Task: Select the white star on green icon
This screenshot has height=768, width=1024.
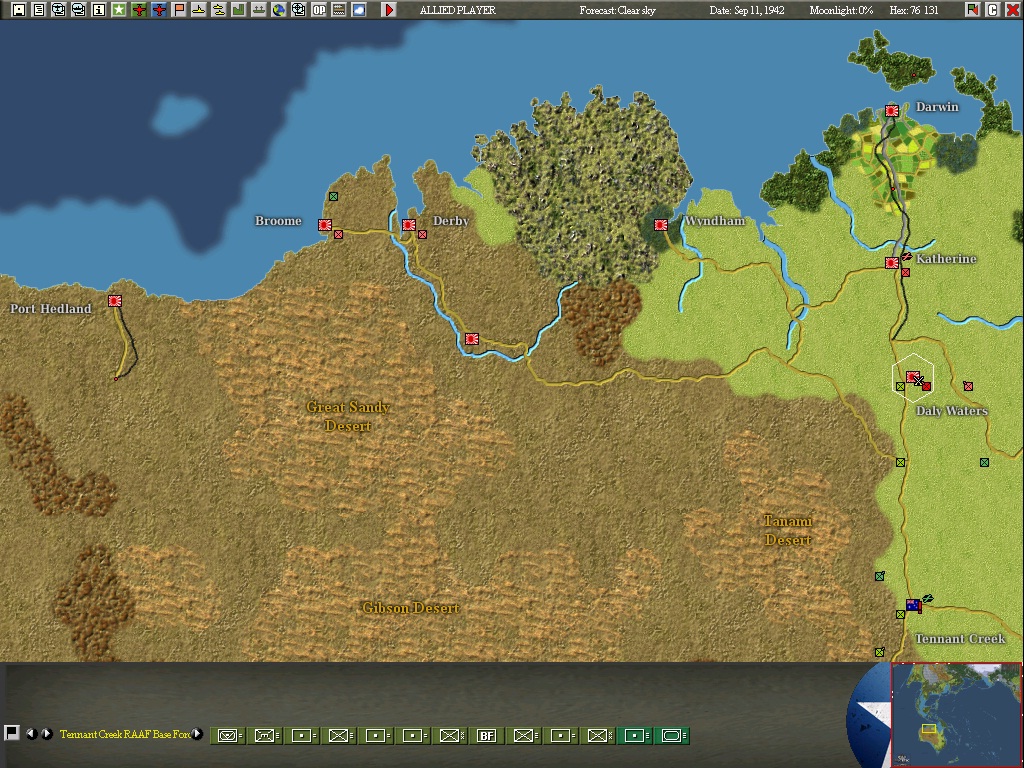Action: pyautogui.click(x=119, y=10)
